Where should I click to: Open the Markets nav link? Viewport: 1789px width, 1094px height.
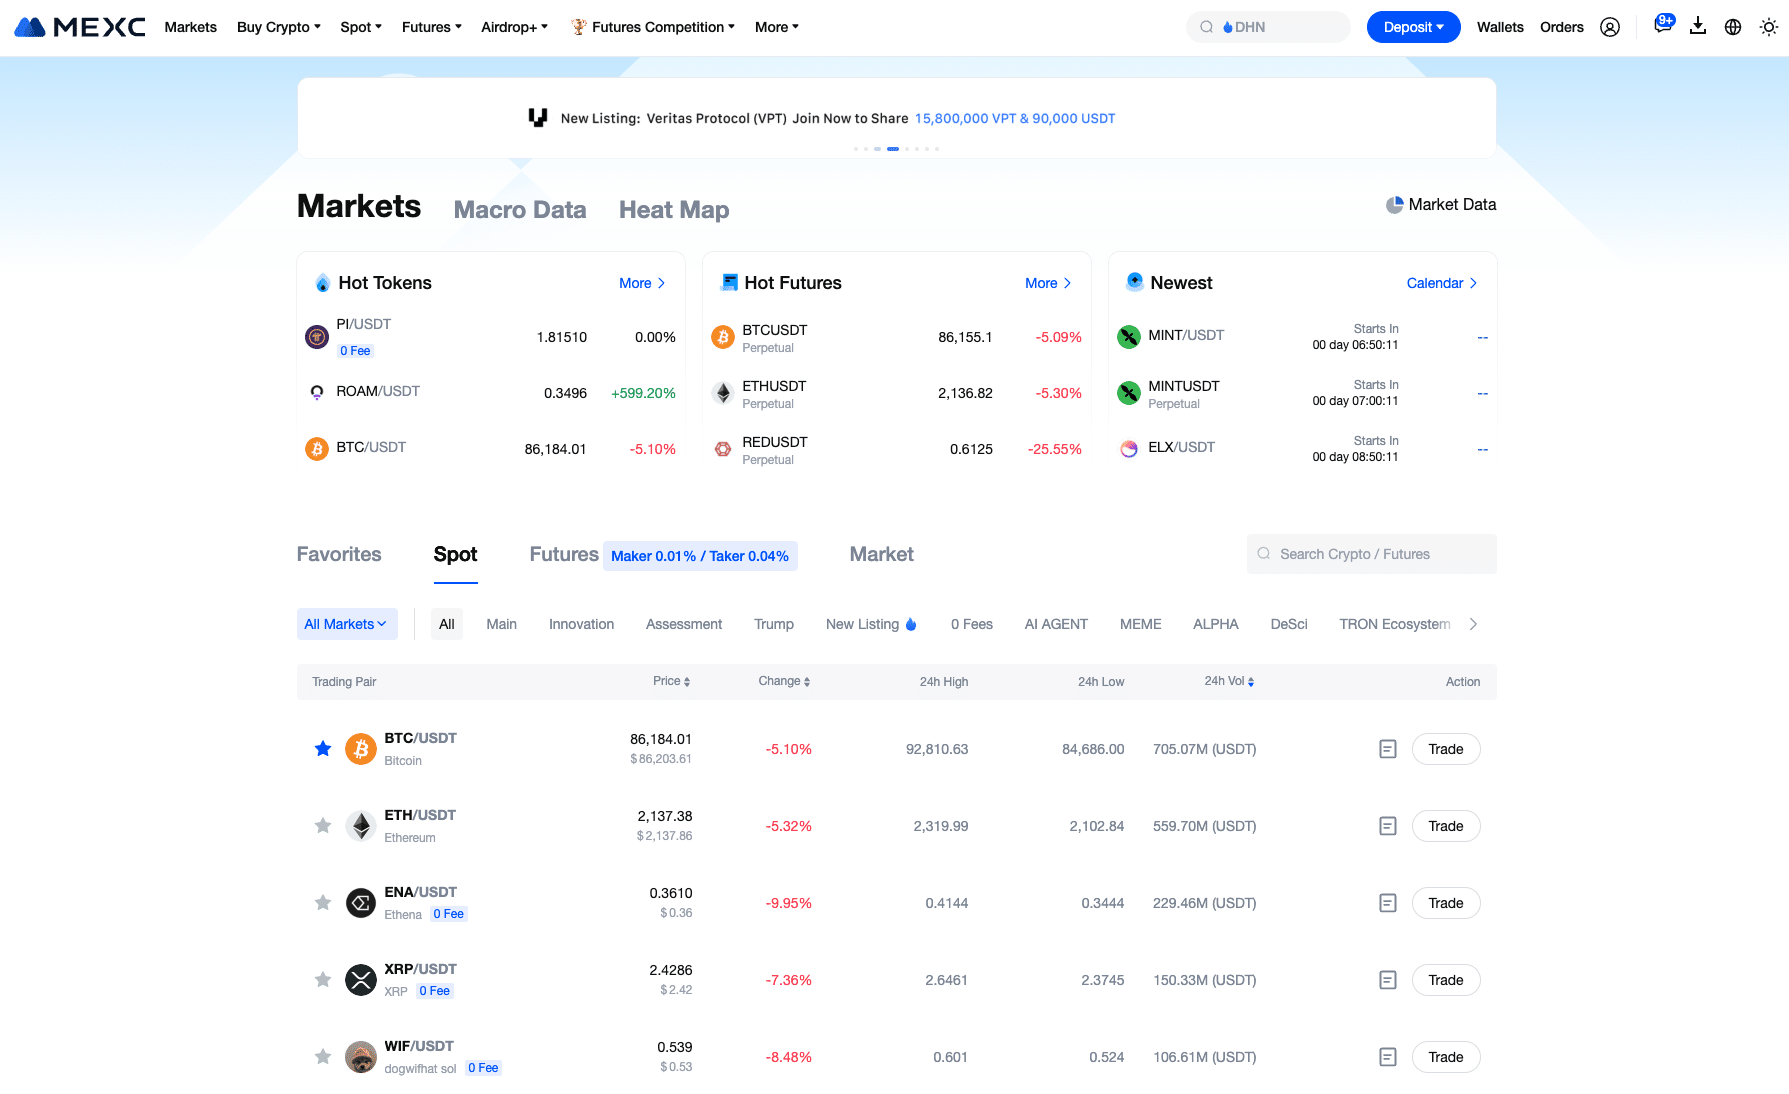point(190,27)
